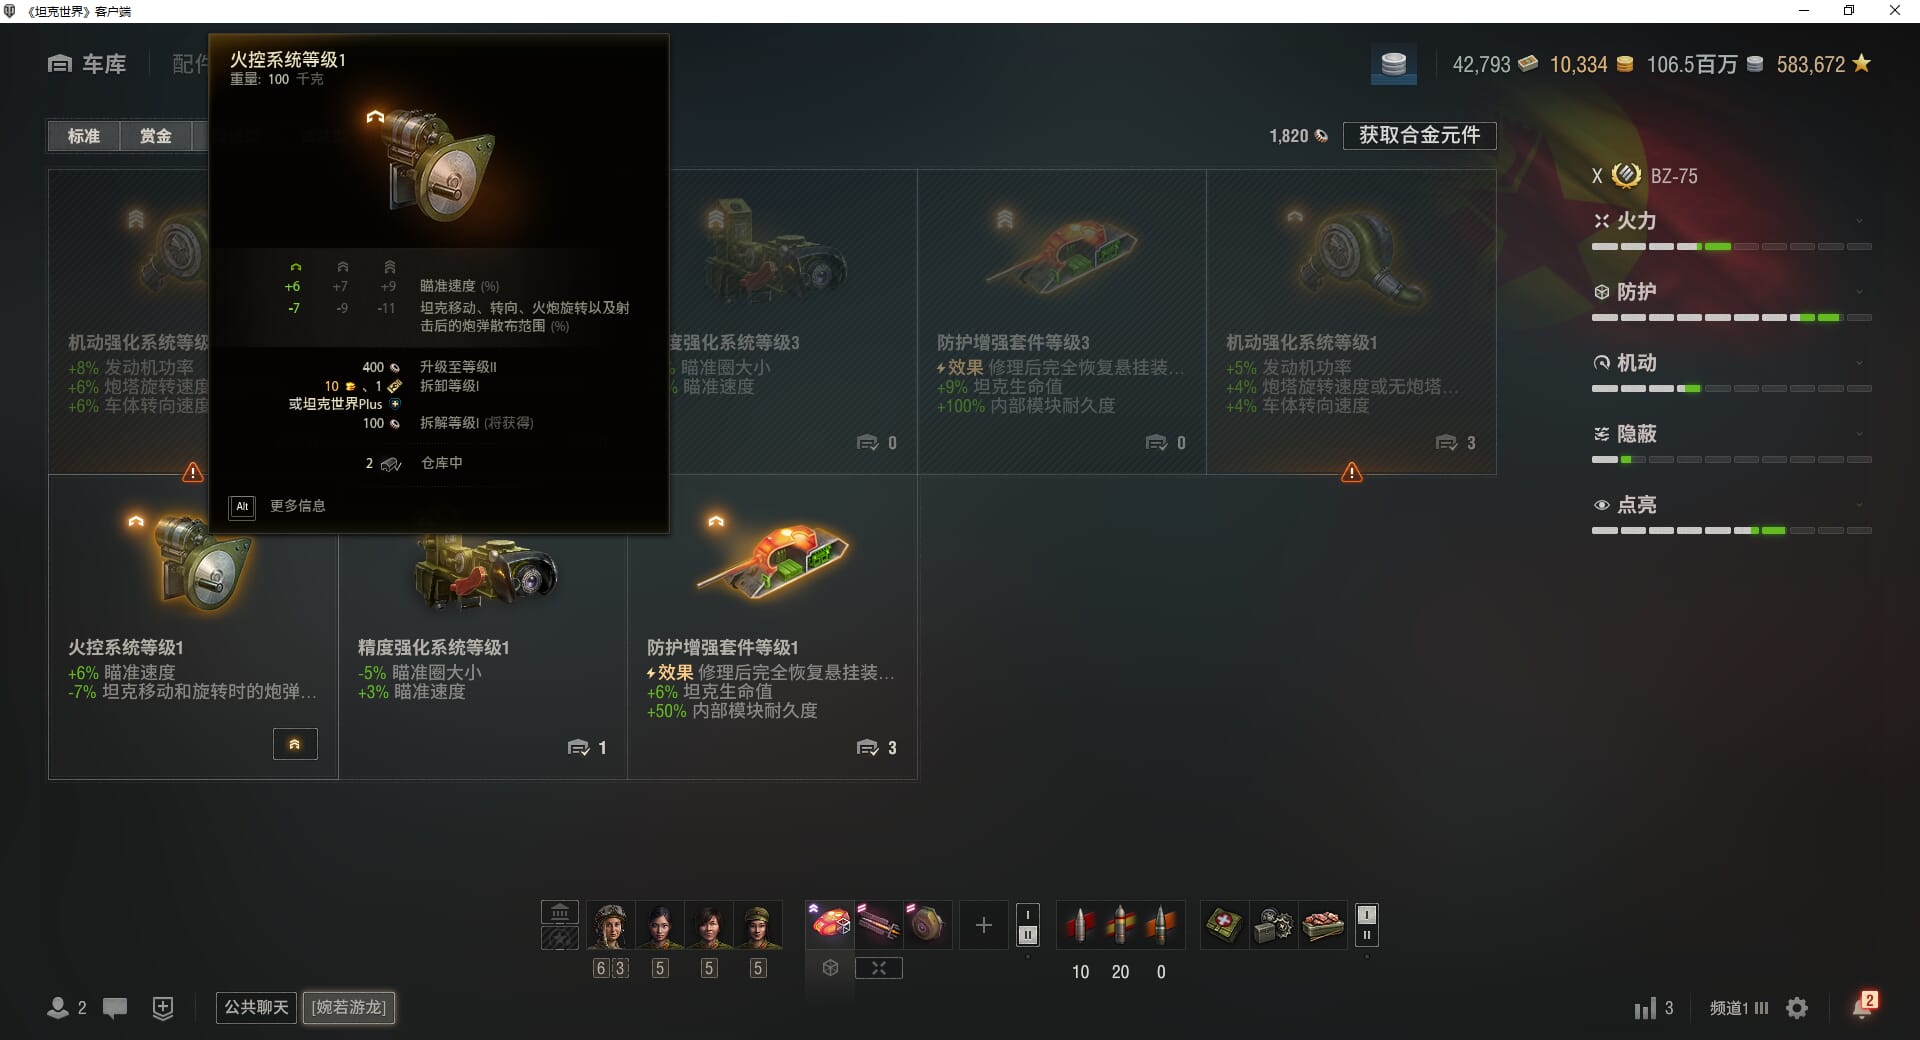Select the 防护增强套件等级1 equipment card
This screenshot has width=1920, height=1040.
click(x=772, y=627)
